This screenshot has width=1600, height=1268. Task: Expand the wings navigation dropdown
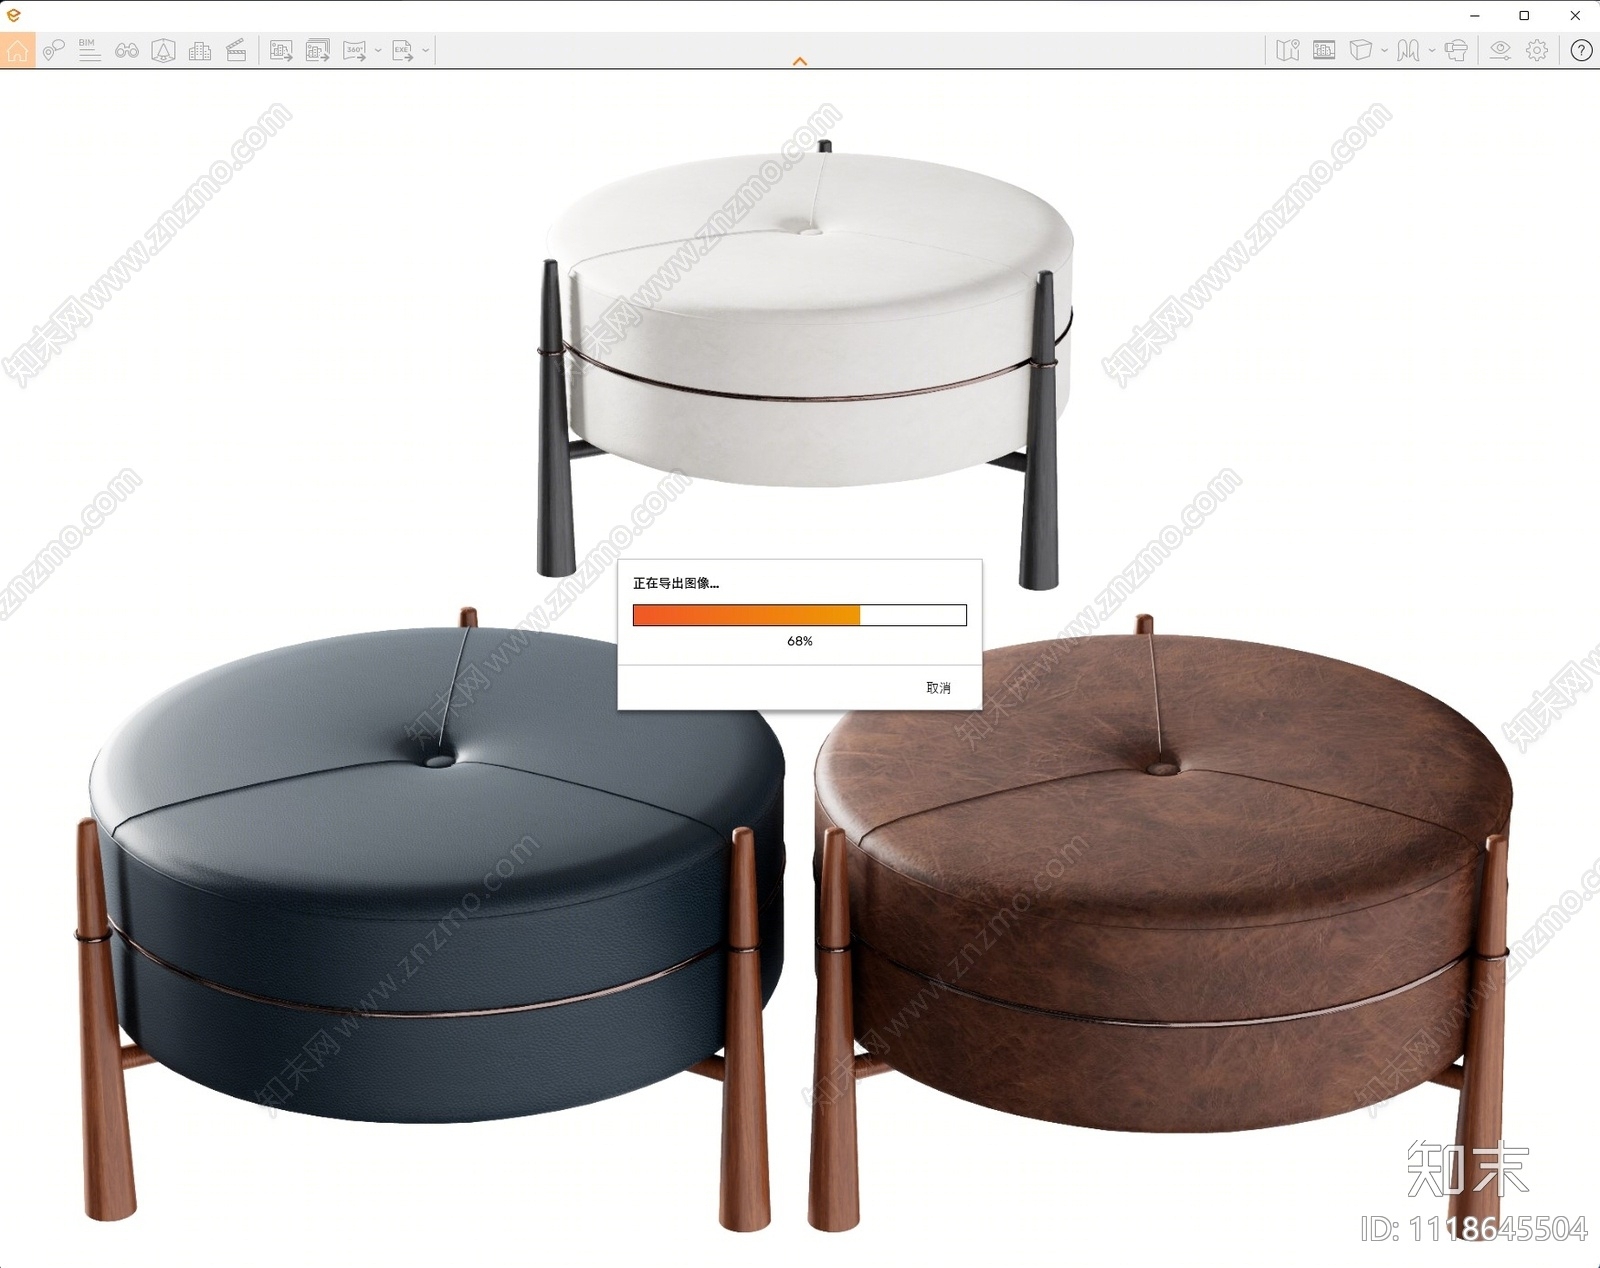tap(1432, 50)
